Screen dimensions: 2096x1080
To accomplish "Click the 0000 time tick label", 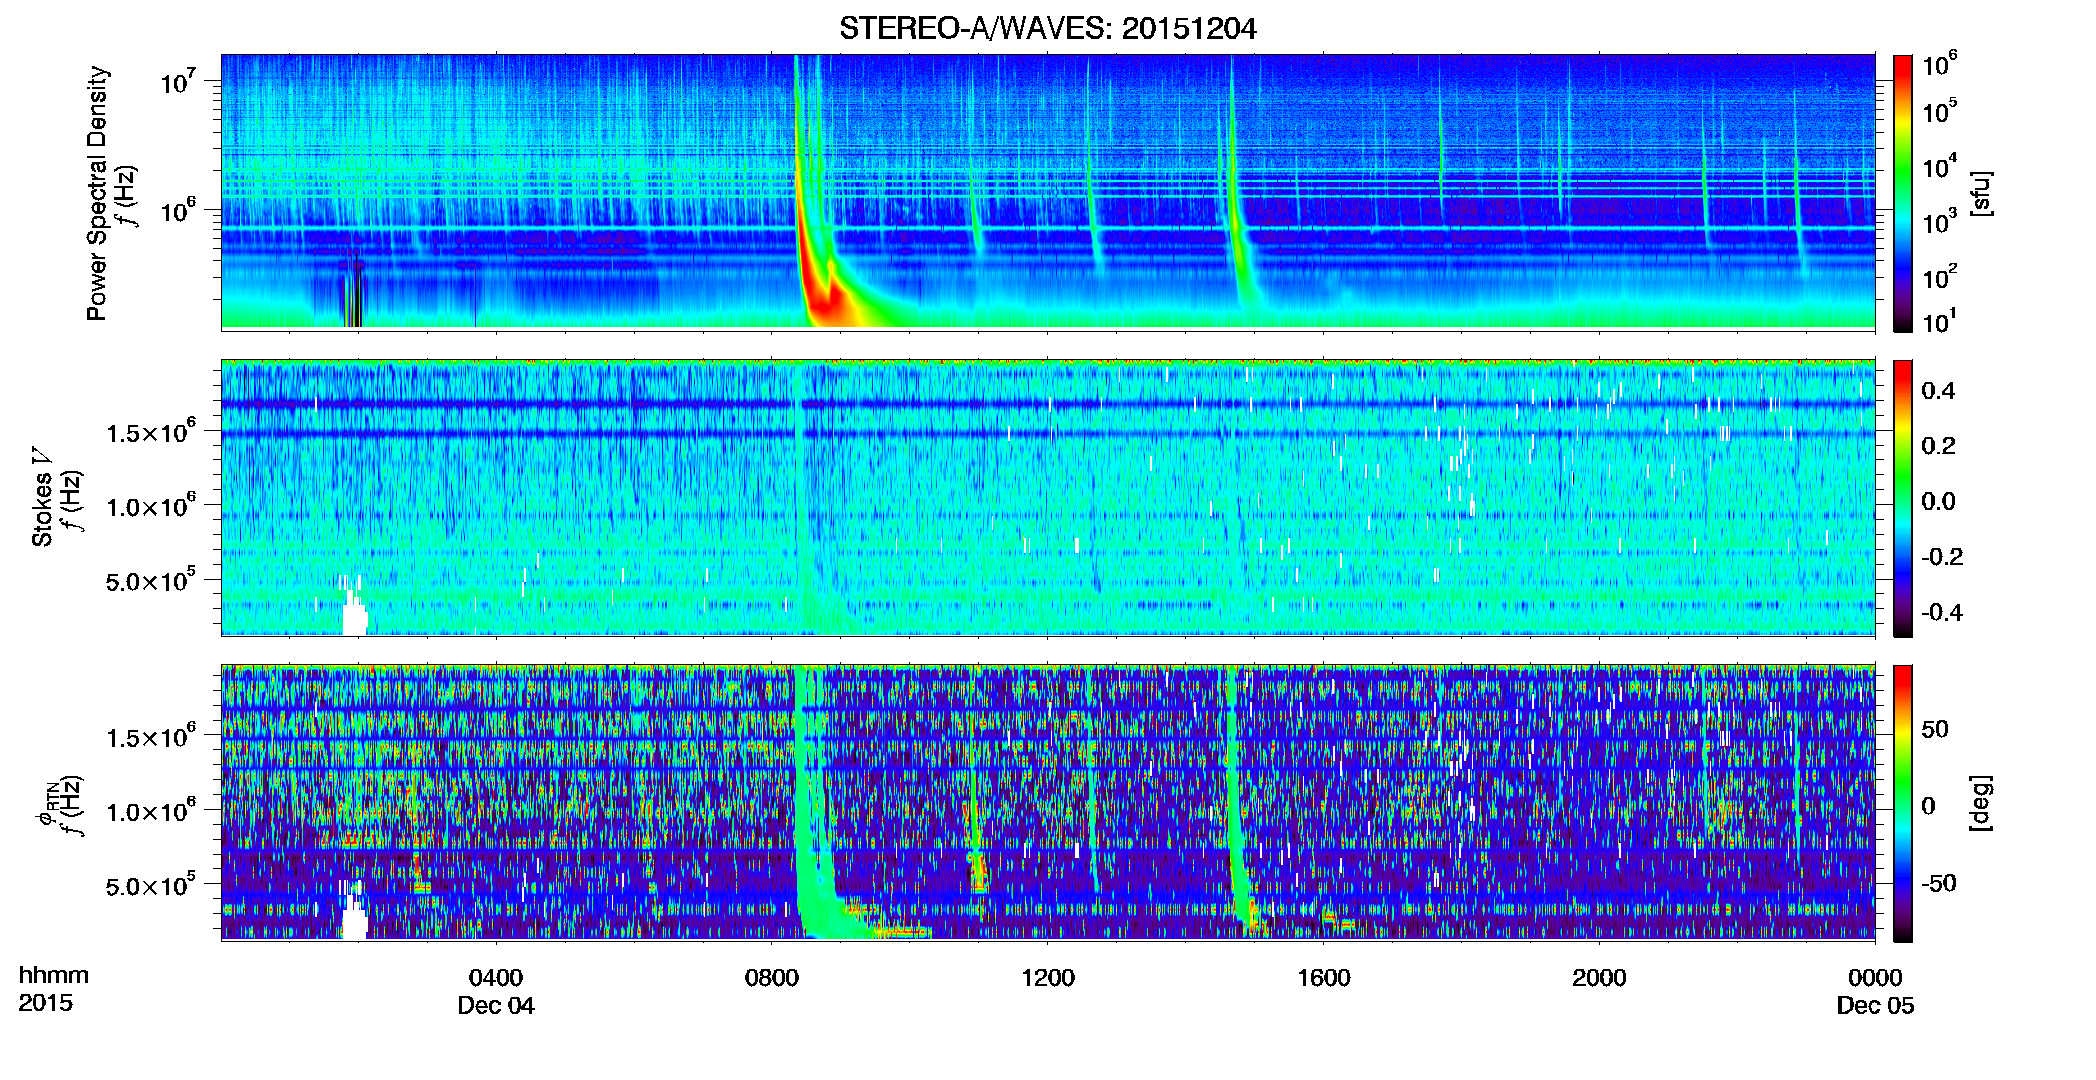I will tap(1875, 978).
